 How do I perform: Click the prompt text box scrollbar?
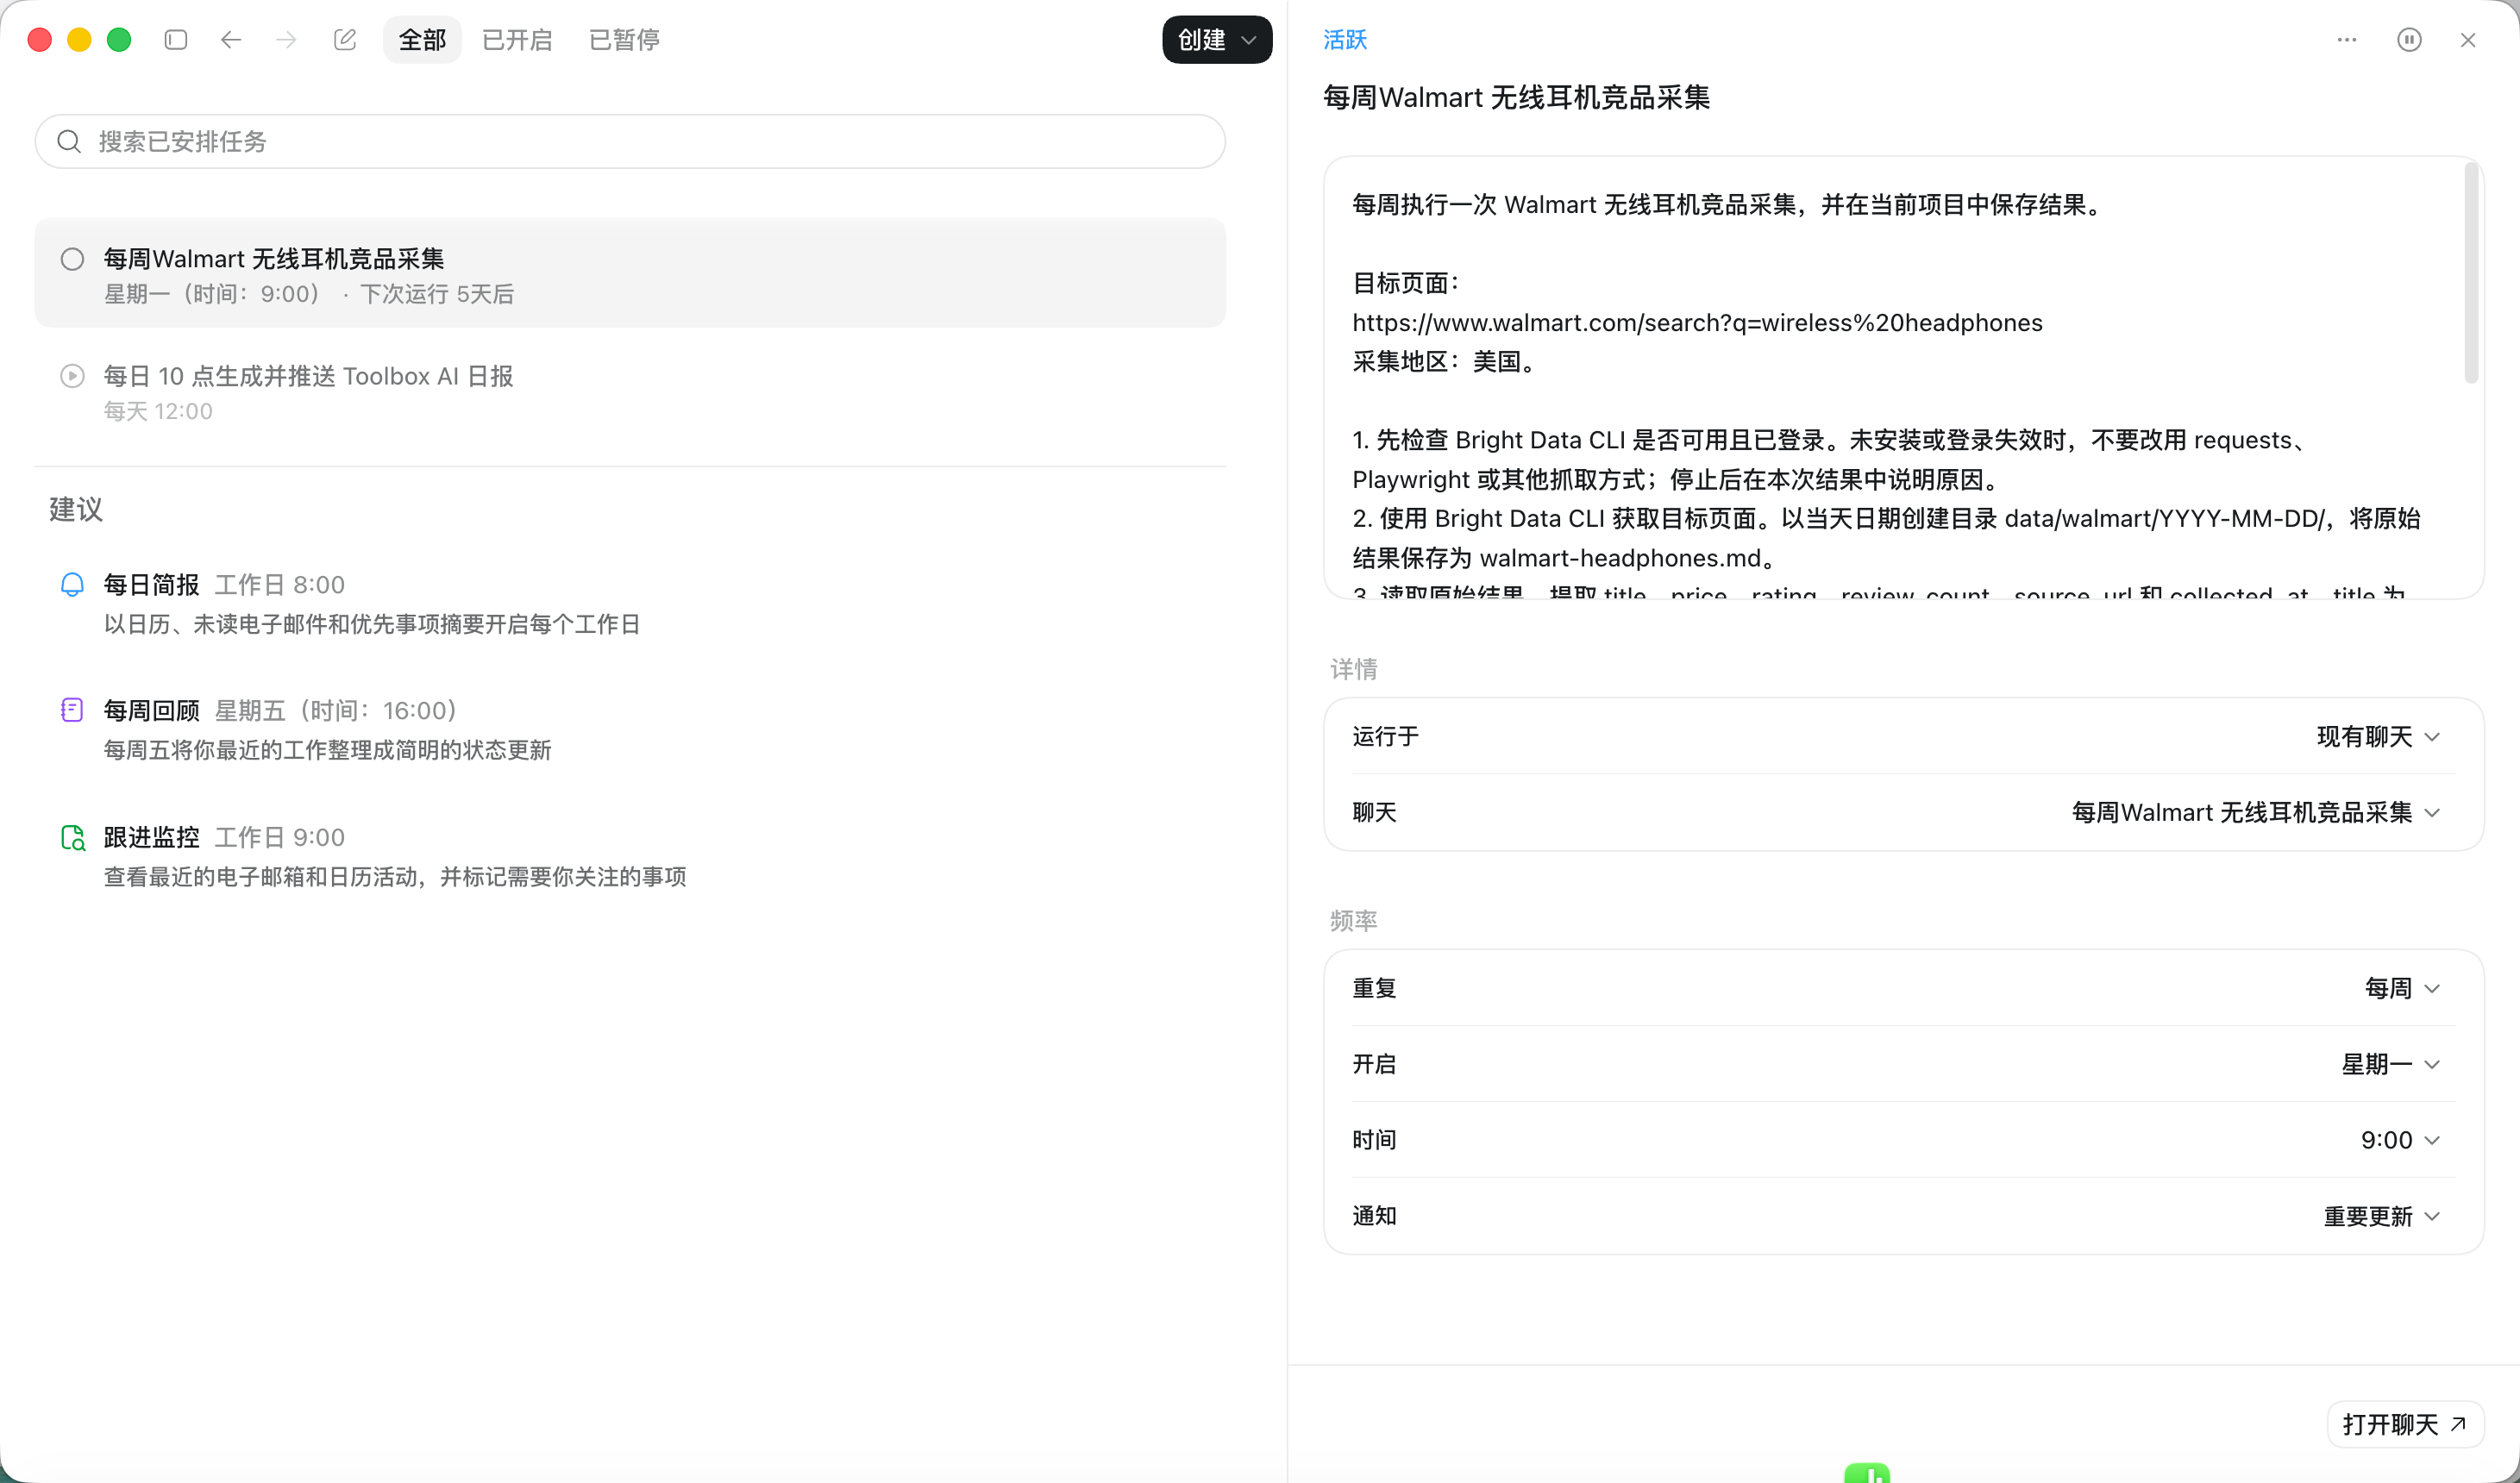coord(2471,272)
